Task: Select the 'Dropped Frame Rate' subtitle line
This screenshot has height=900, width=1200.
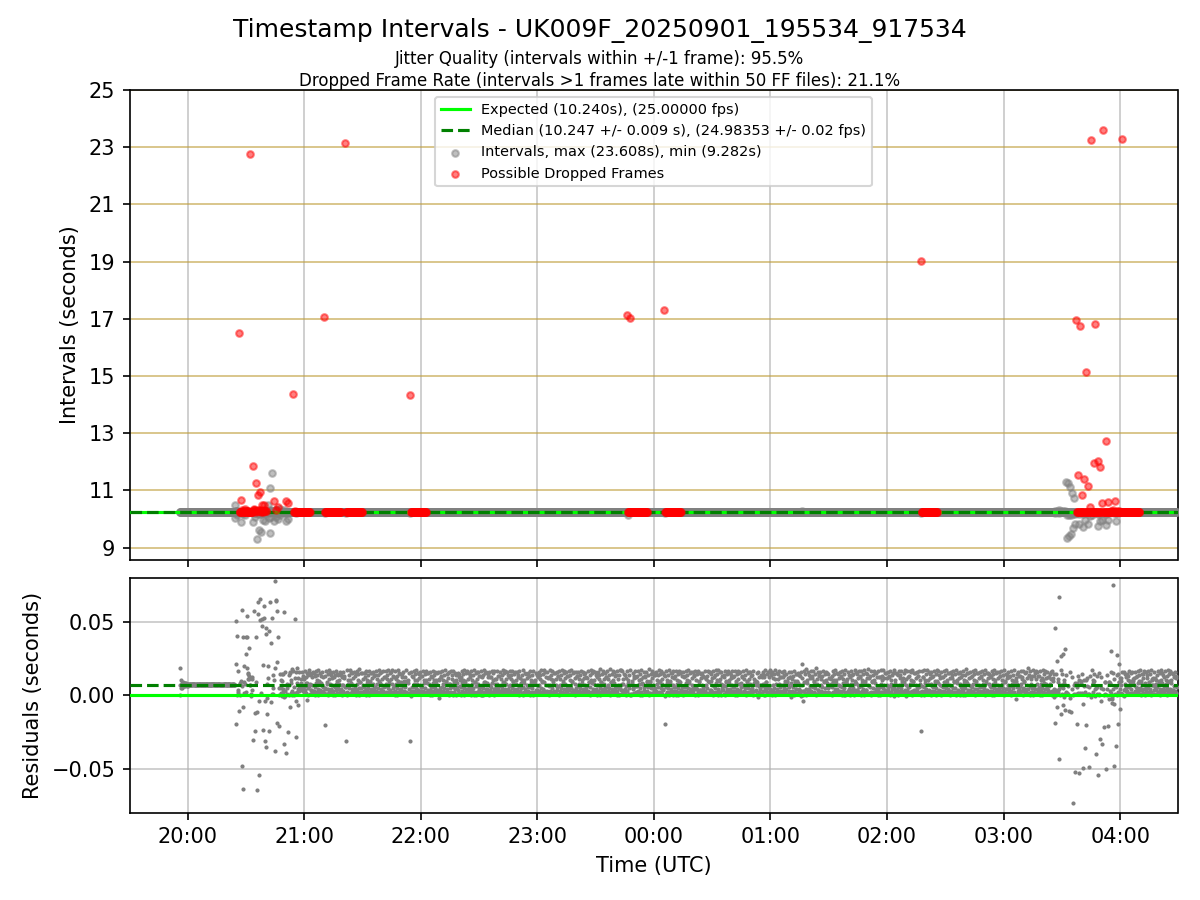Action: click(x=600, y=80)
